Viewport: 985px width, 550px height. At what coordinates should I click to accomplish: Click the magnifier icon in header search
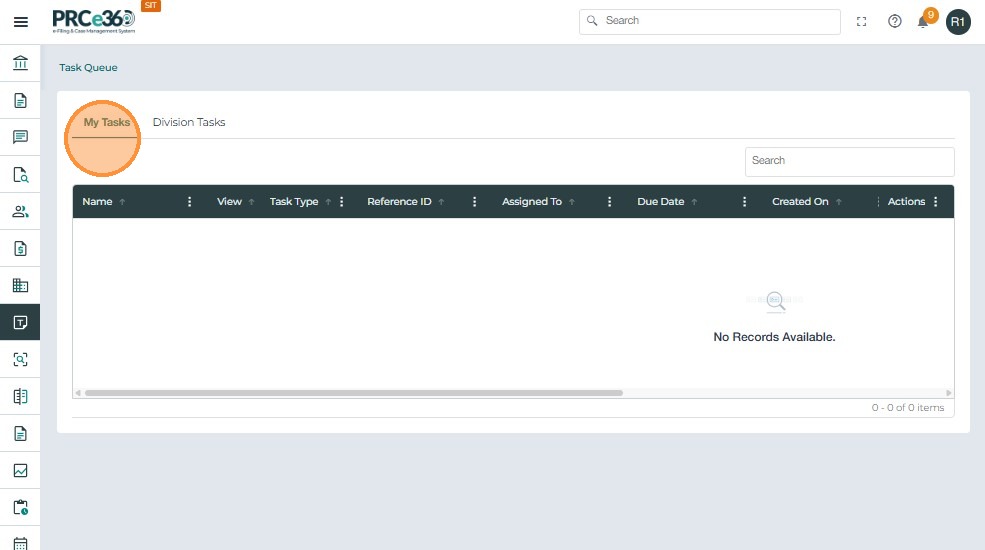(592, 21)
